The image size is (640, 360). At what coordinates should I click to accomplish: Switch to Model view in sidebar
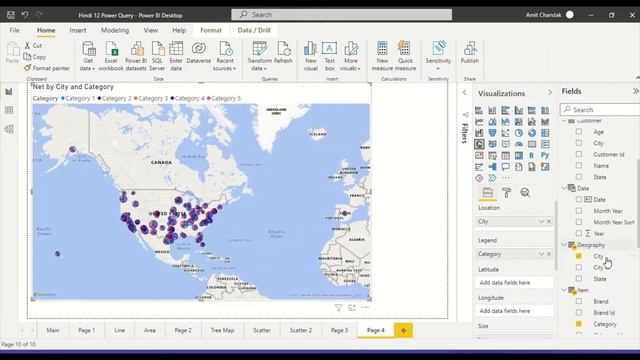[x=9, y=129]
